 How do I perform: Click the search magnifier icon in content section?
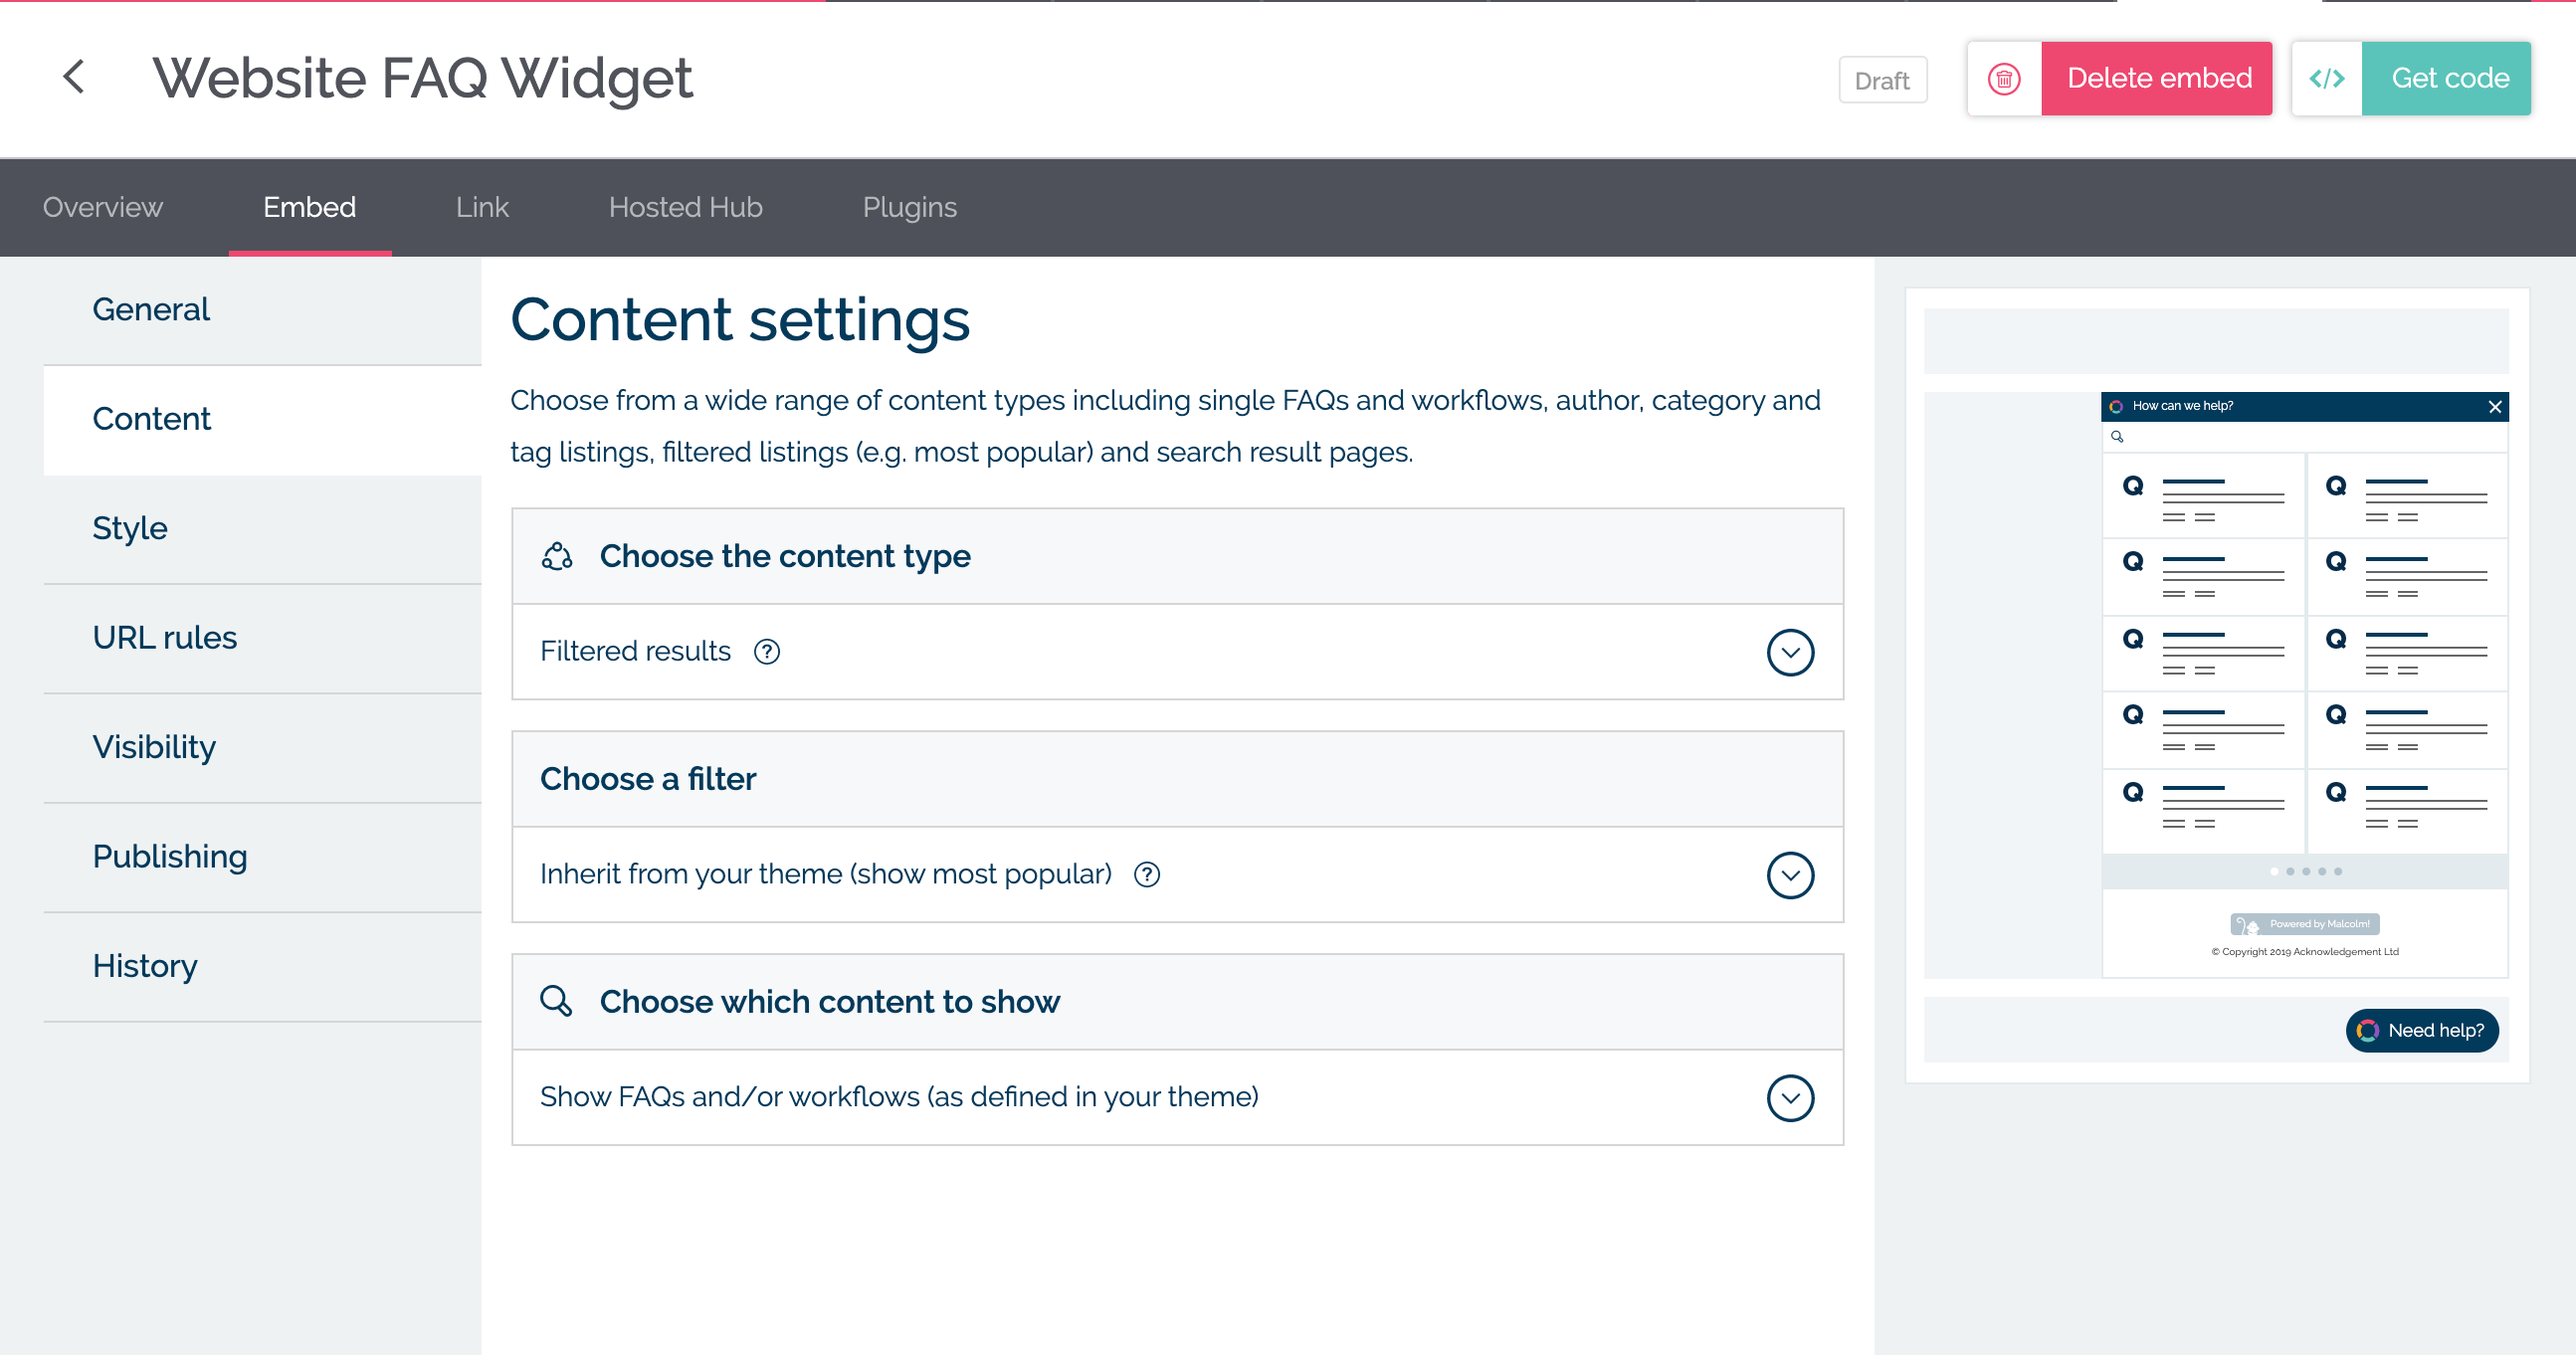pyautogui.click(x=559, y=1002)
